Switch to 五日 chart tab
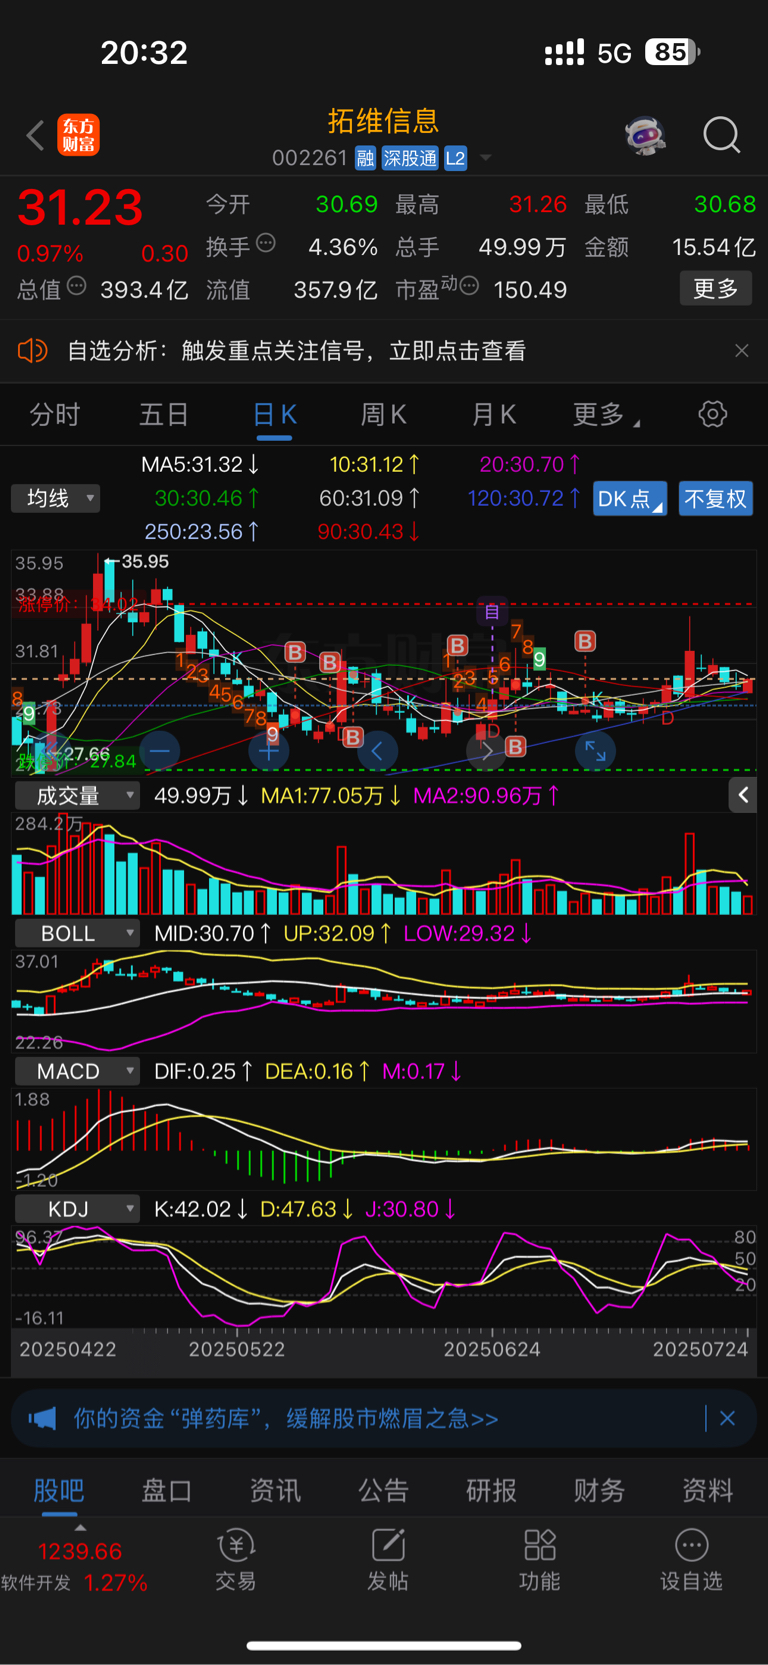The height and width of the screenshot is (1665, 768). click(164, 415)
